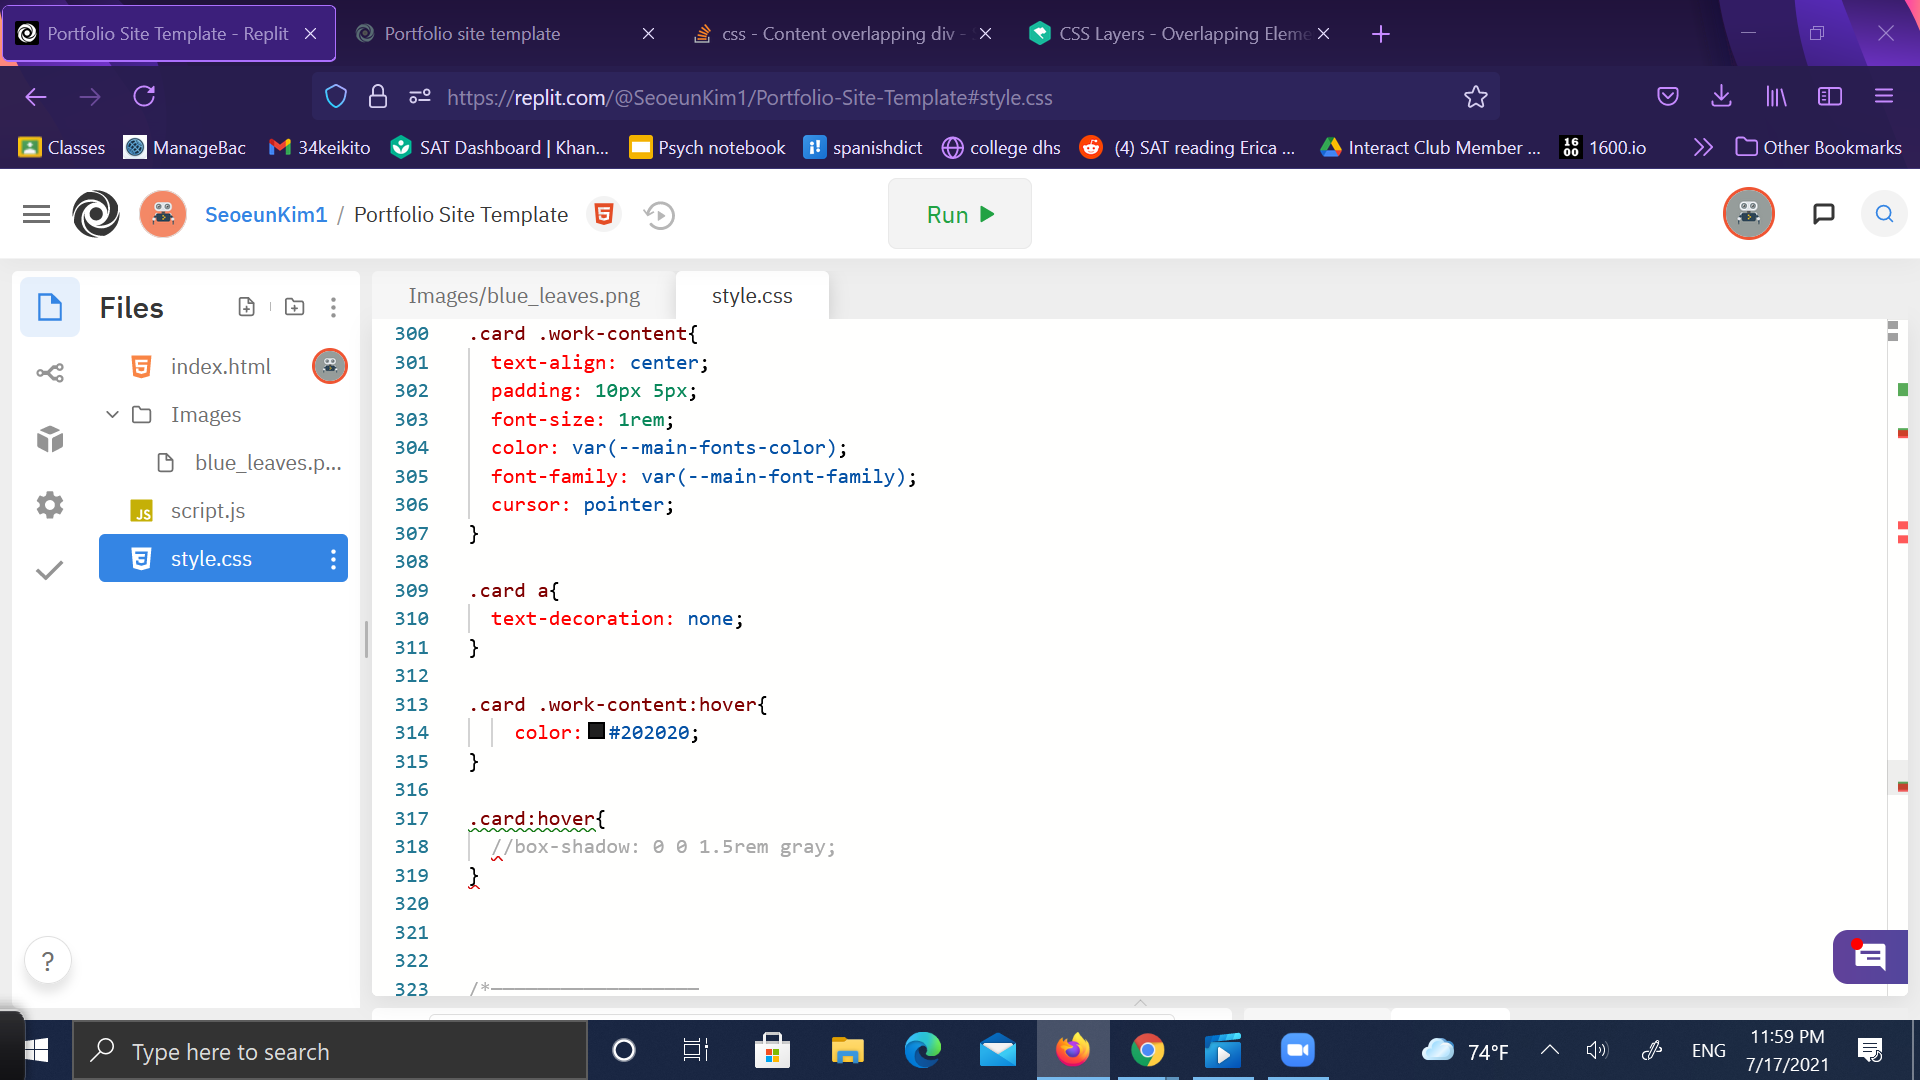The image size is (1920, 1080).
Task: Collapse the Images folder
Action: click(113, 414)
